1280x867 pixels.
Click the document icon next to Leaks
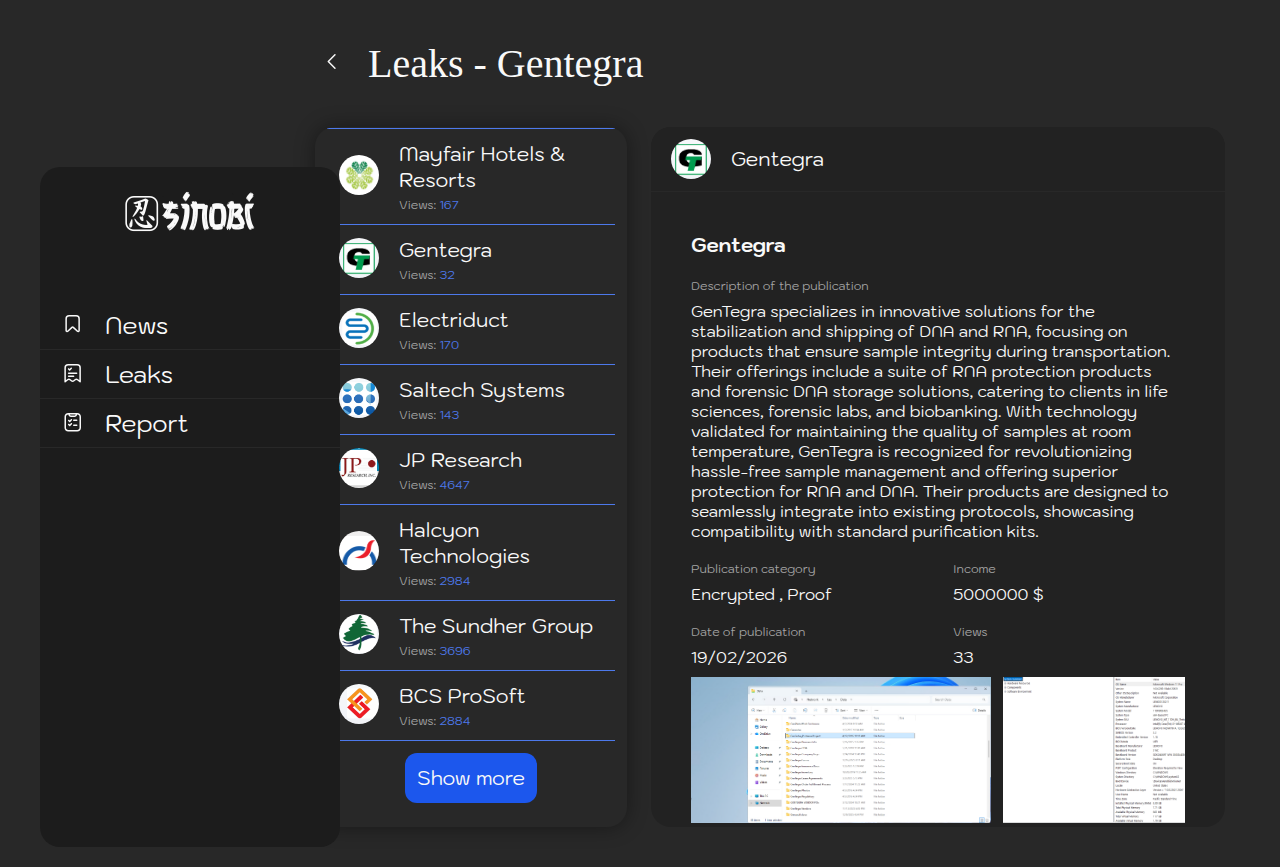click(73, 373)
